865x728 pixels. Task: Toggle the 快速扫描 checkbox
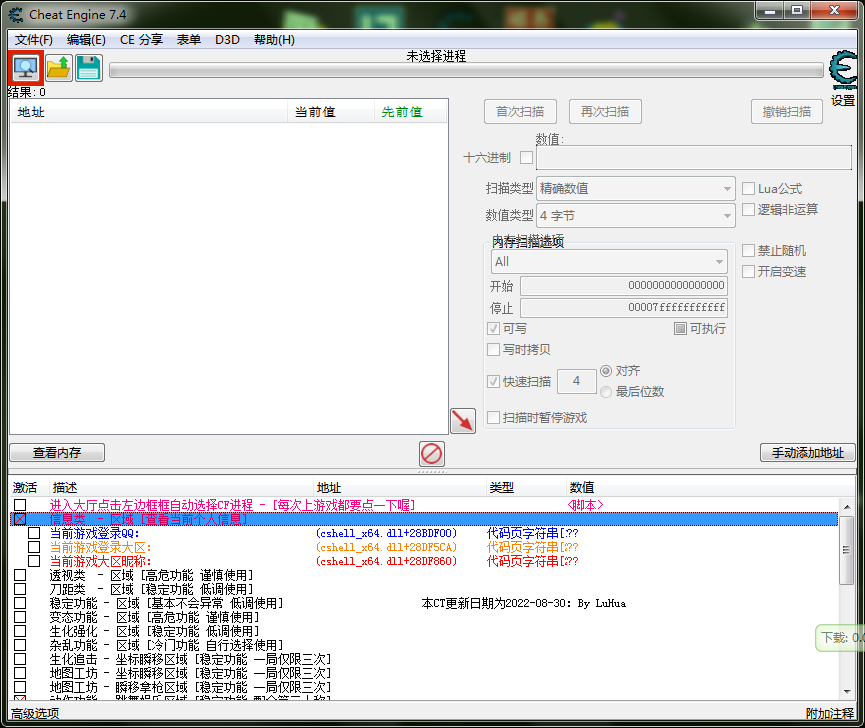(x=494, y=381)
